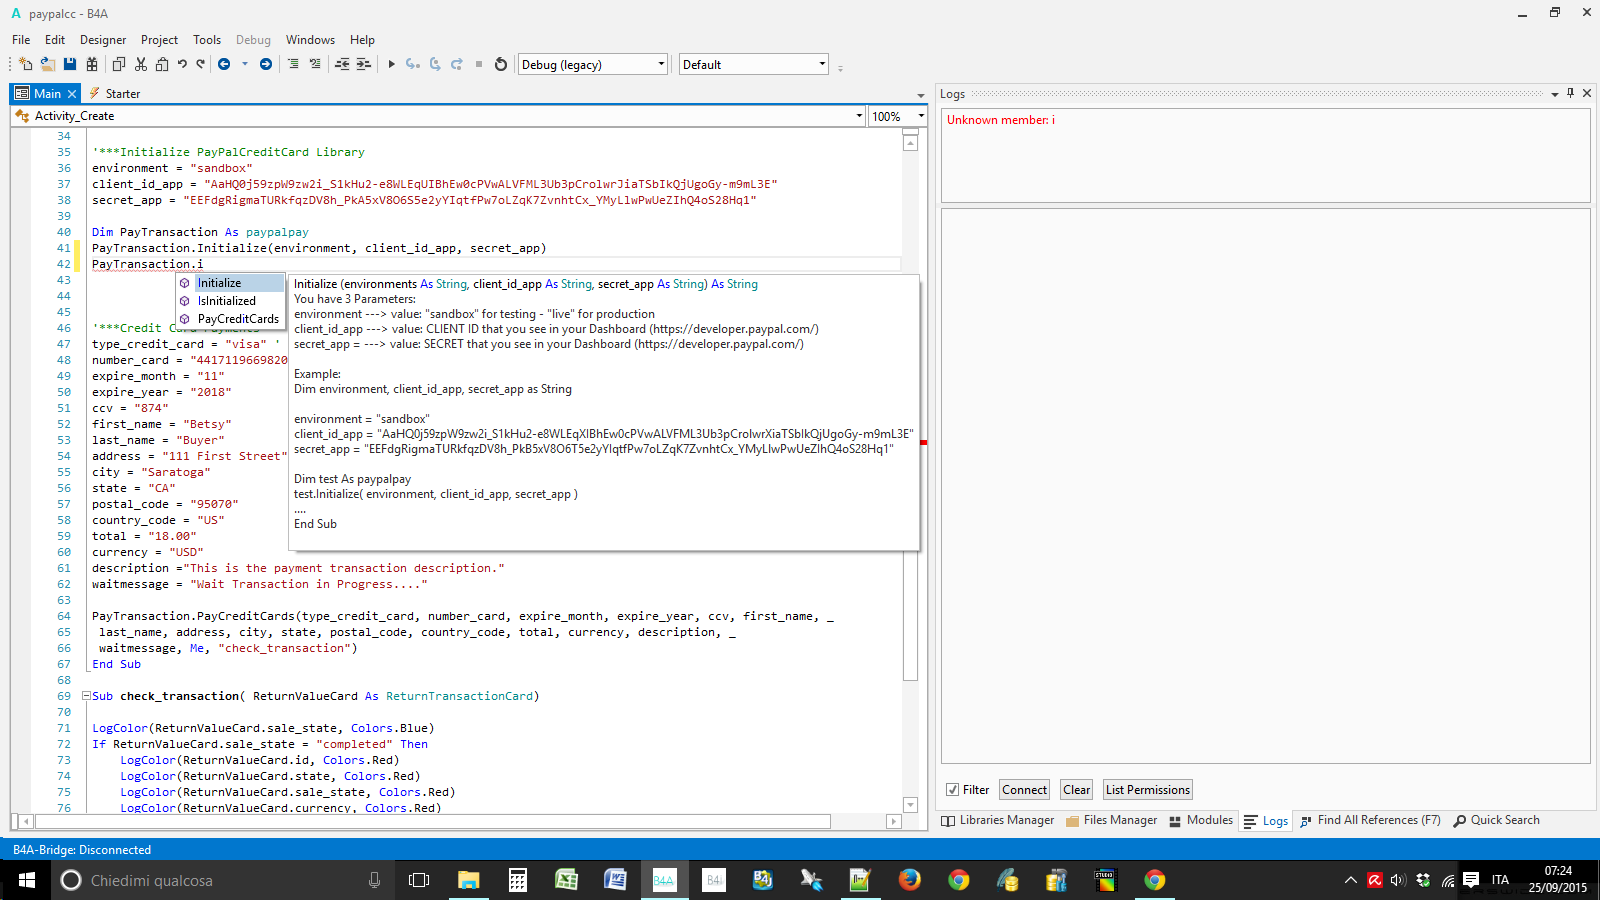The width and height of the screenshot is (1600, 900).
Task: Click the Undo arrow icon
Action: tap(182, 64)
